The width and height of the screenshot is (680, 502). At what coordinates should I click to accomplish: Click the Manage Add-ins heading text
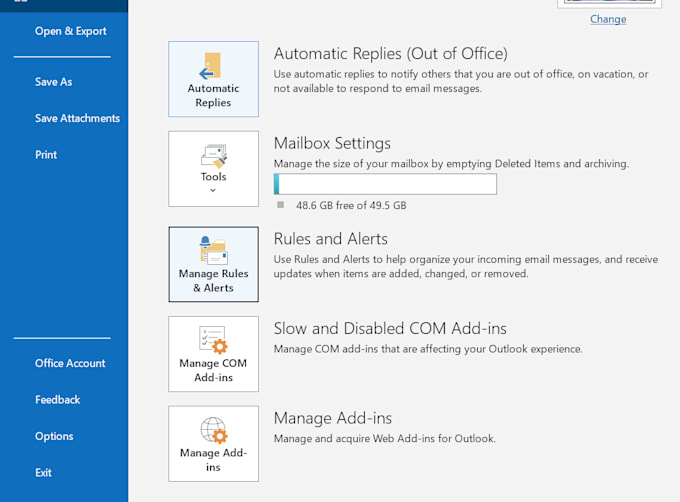[x=333, y=418]
